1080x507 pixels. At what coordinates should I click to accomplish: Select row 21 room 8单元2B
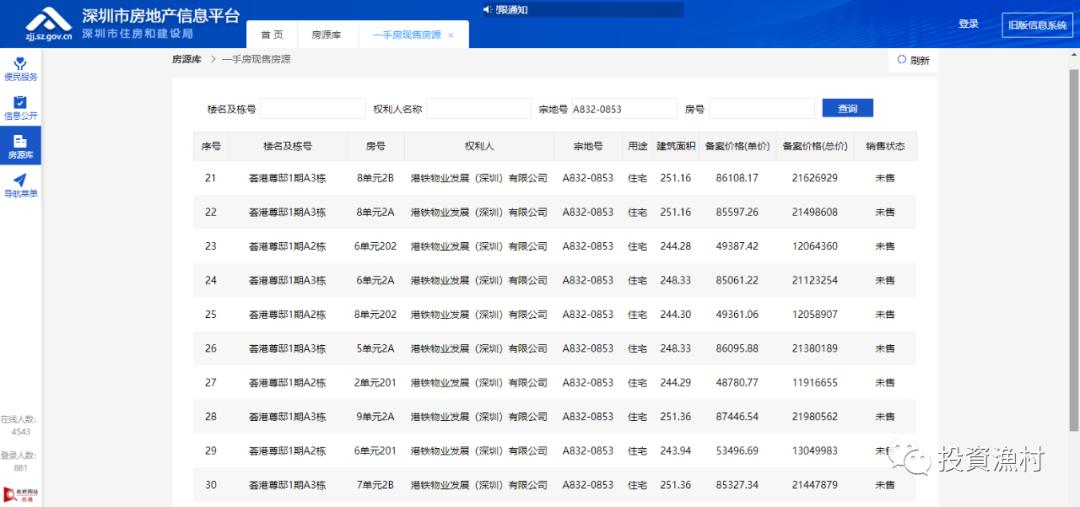tap(375, 178)
